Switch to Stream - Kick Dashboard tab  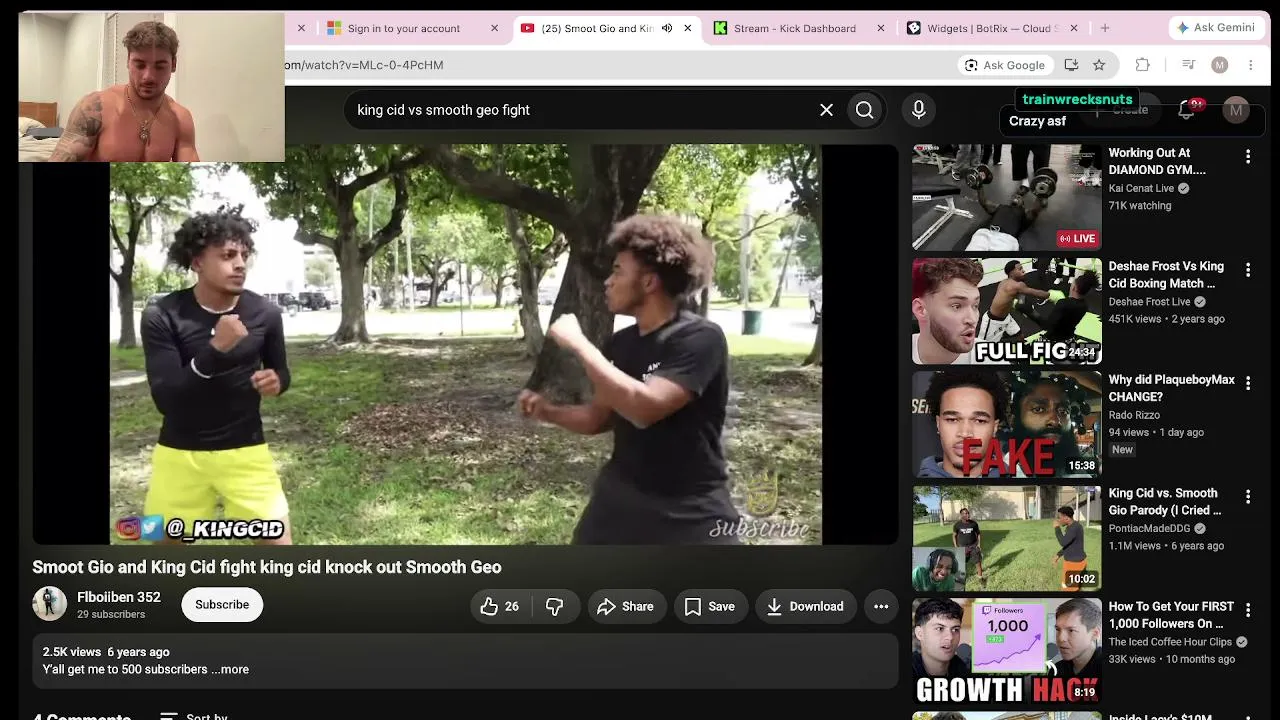795,28
